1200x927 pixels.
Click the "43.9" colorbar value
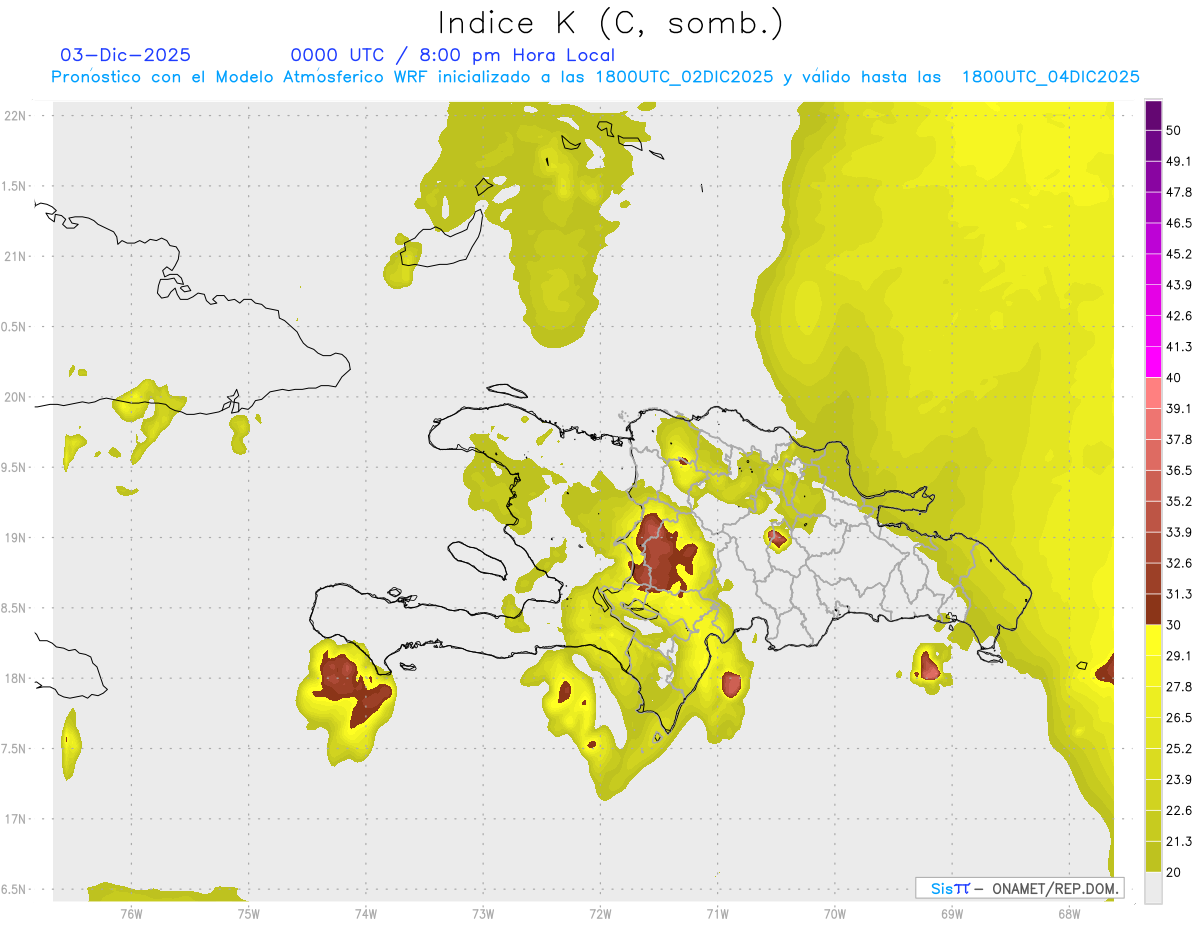coord(1179,285)
